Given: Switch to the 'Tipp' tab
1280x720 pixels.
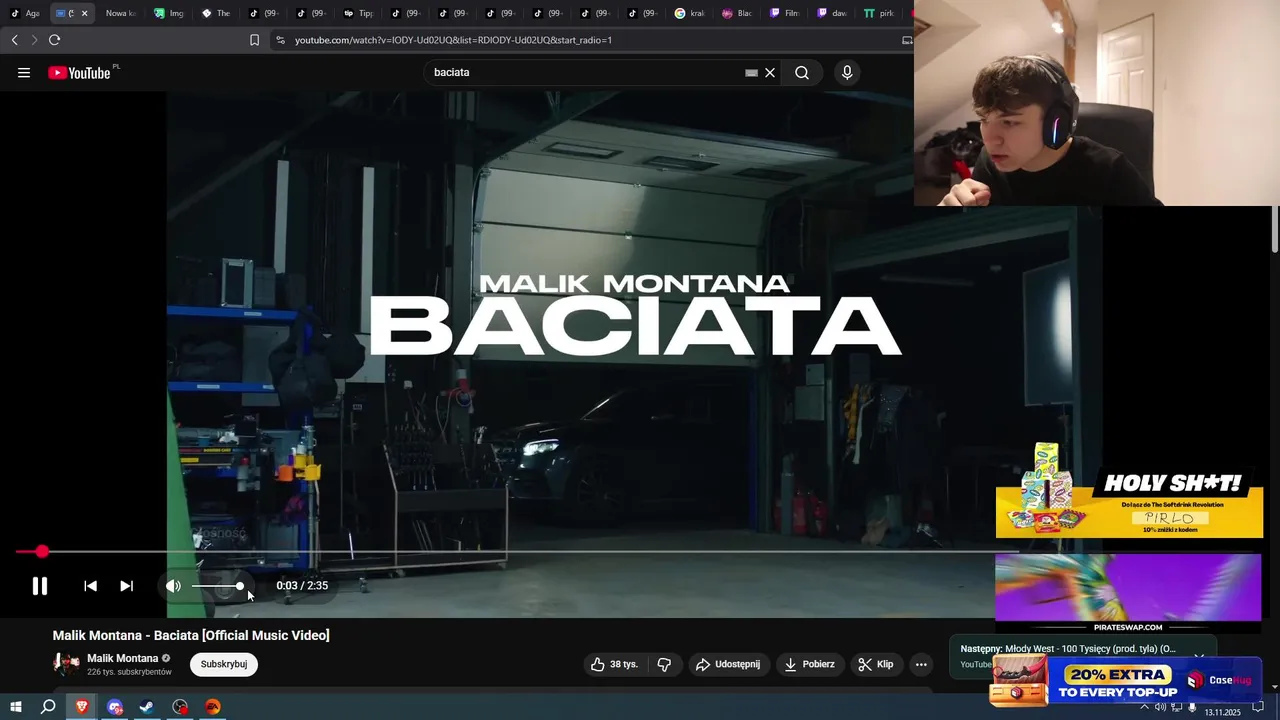Looking at the screenshot, I should click(358, 14).
